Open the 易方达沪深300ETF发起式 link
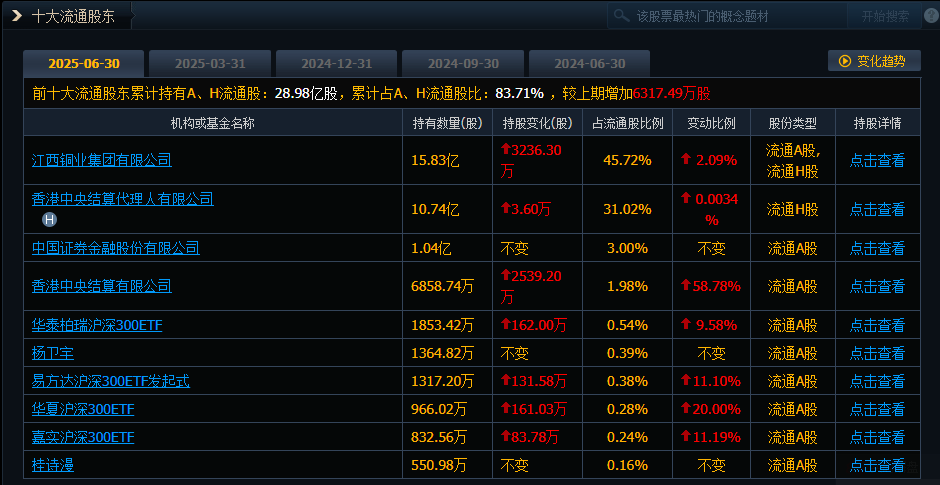The image size is (940, 485). tap(111, 381)
